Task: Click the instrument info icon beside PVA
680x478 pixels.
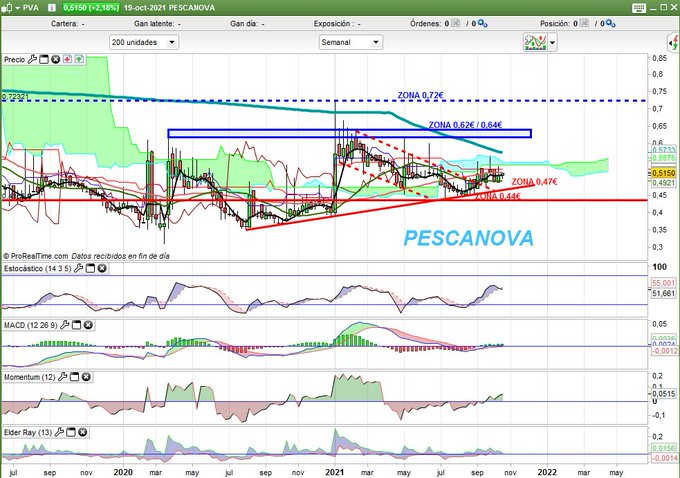Action: pyautogui.click(x=52, y=8)
